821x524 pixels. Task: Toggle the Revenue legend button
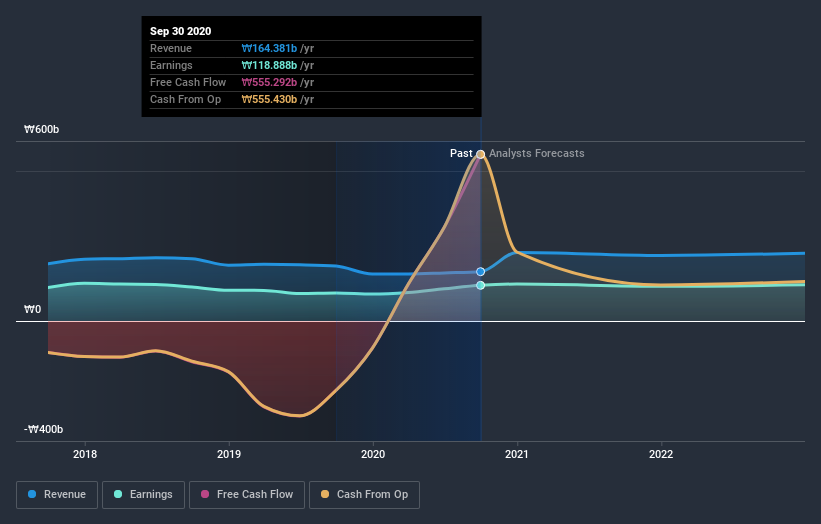[x=57, y=495]
